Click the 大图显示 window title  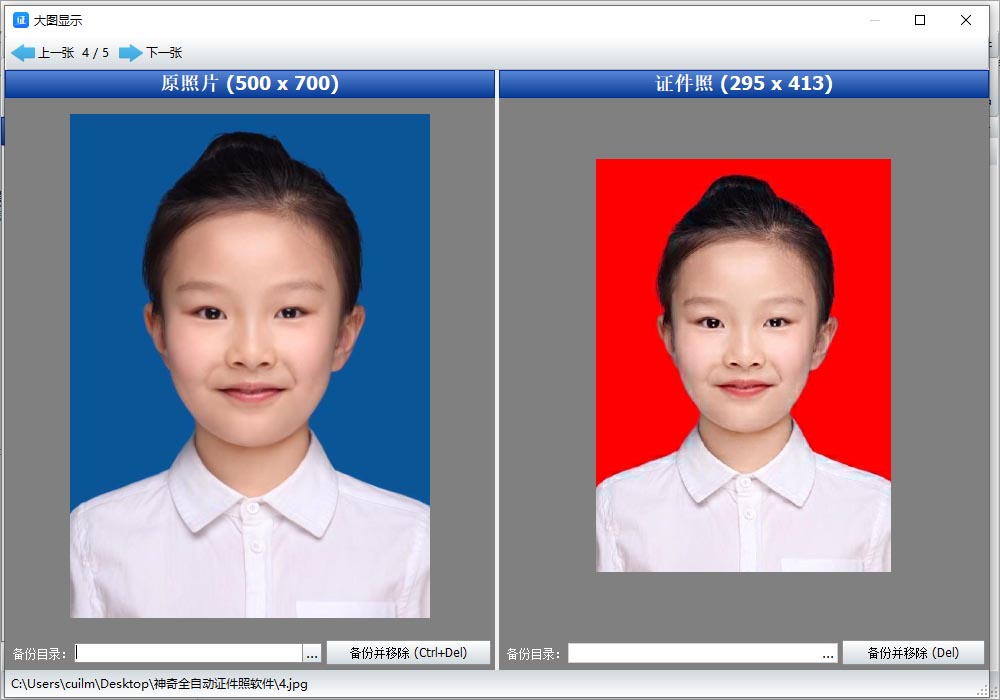(57, 20)
